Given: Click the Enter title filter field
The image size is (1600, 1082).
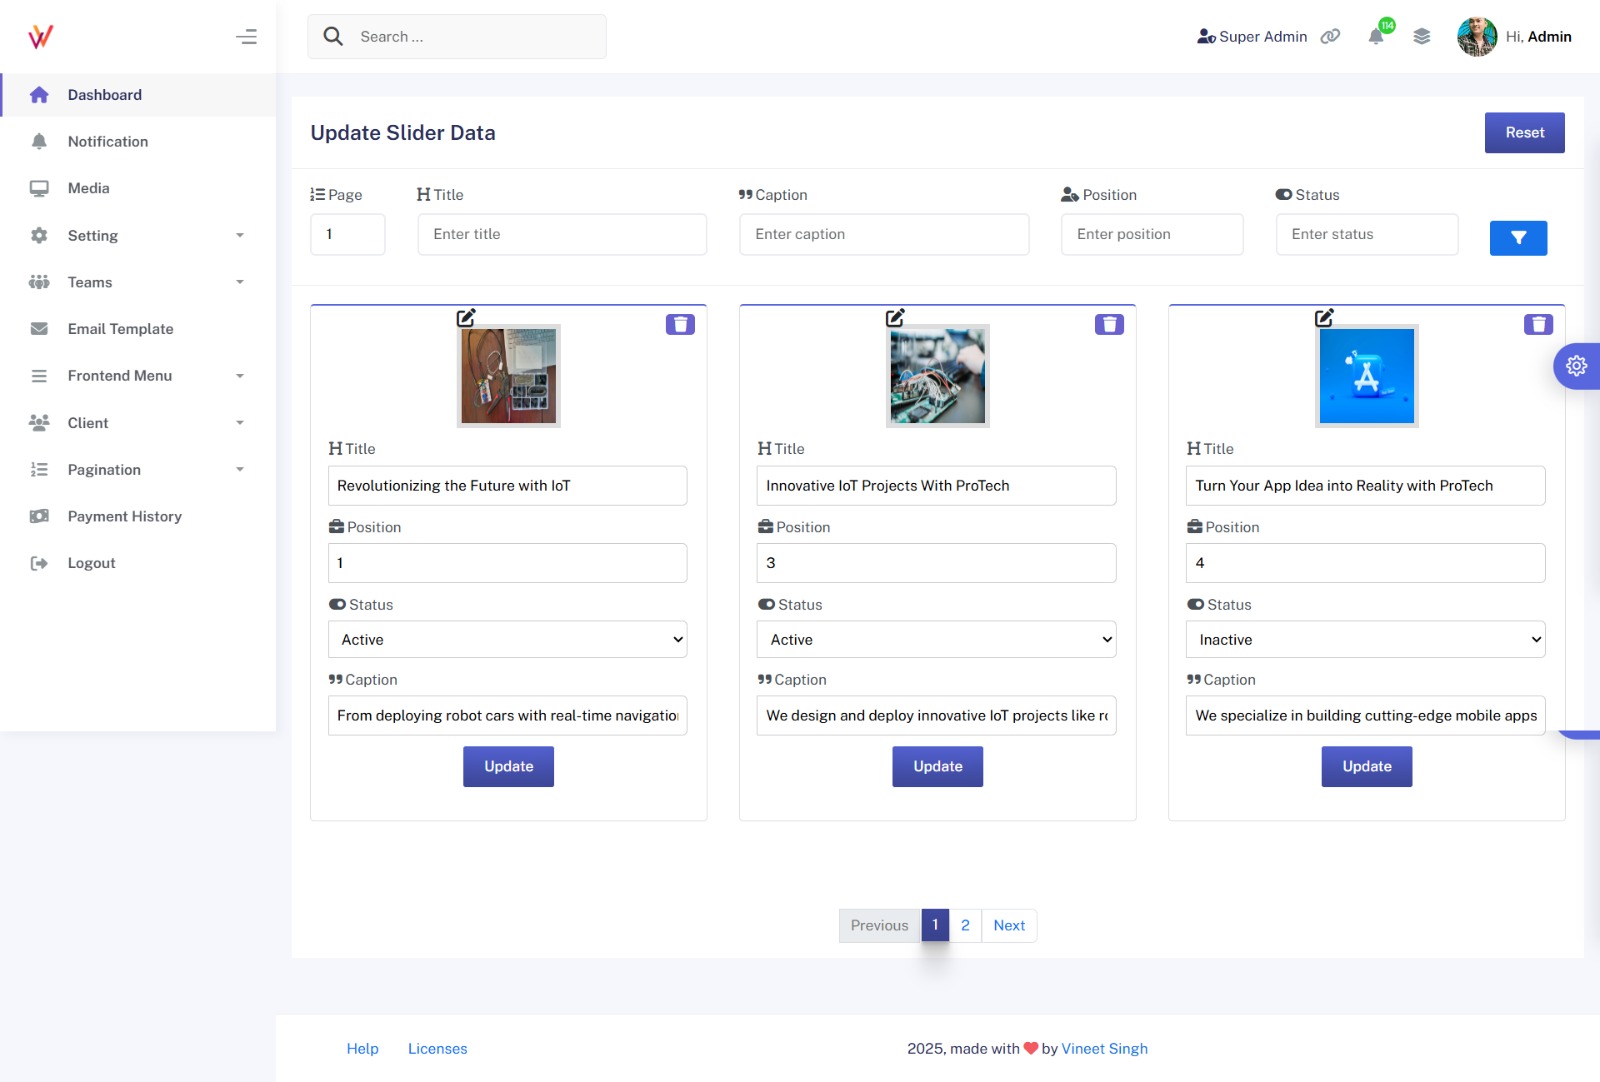Looking at the screenshot, I should (x=562, y=234).
